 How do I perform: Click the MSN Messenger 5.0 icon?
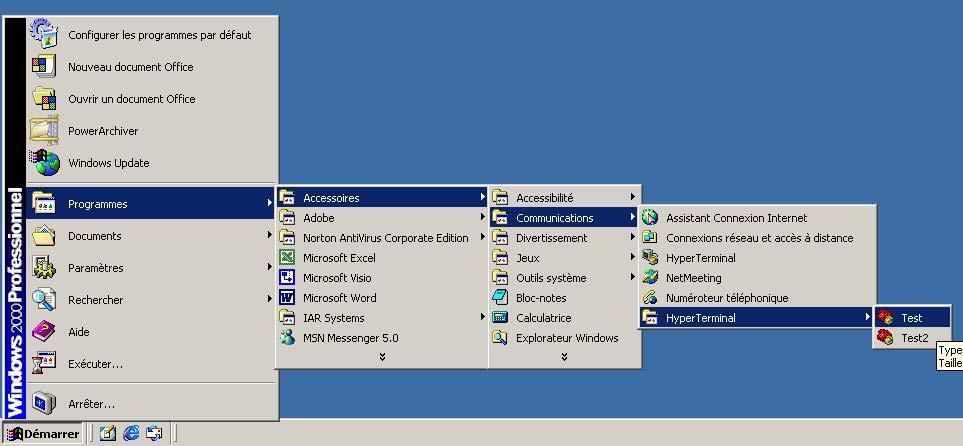click(287, 337)
